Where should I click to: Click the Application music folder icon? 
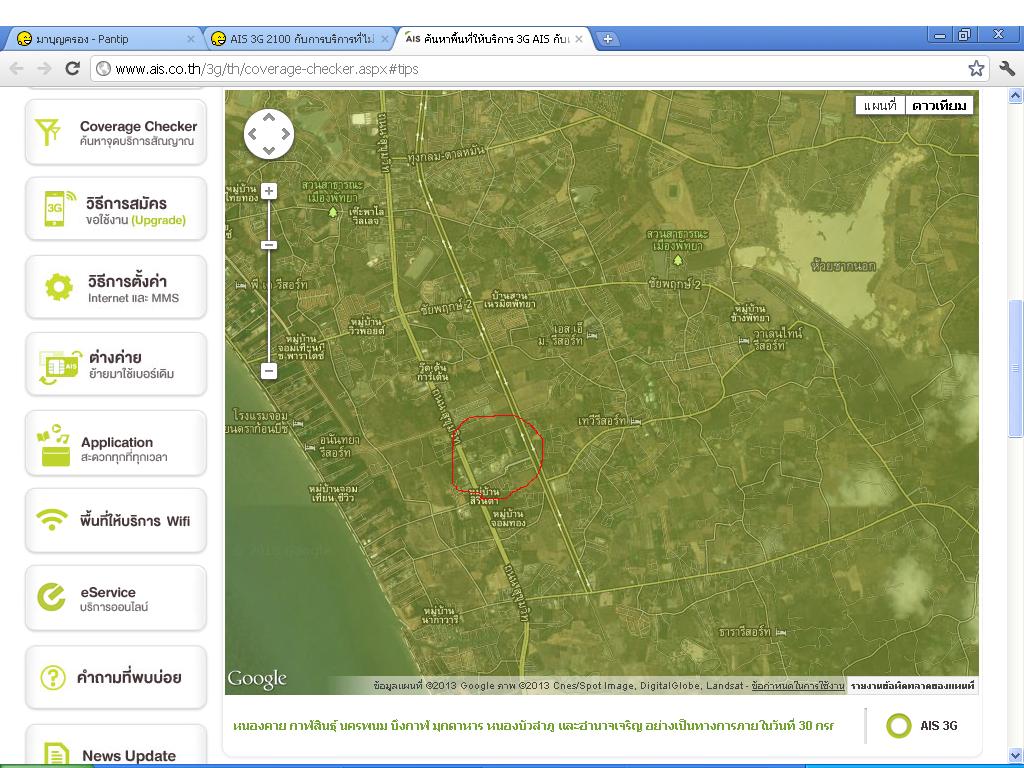pyautogui.click(x=54, y=445)
